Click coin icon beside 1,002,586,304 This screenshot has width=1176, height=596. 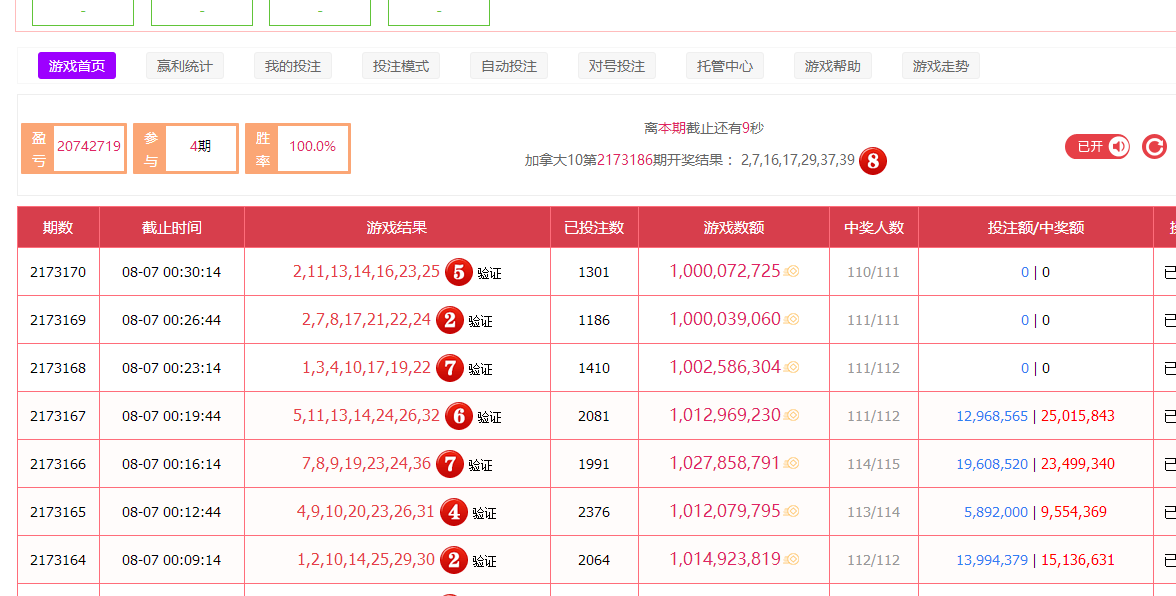click(792, 367)
